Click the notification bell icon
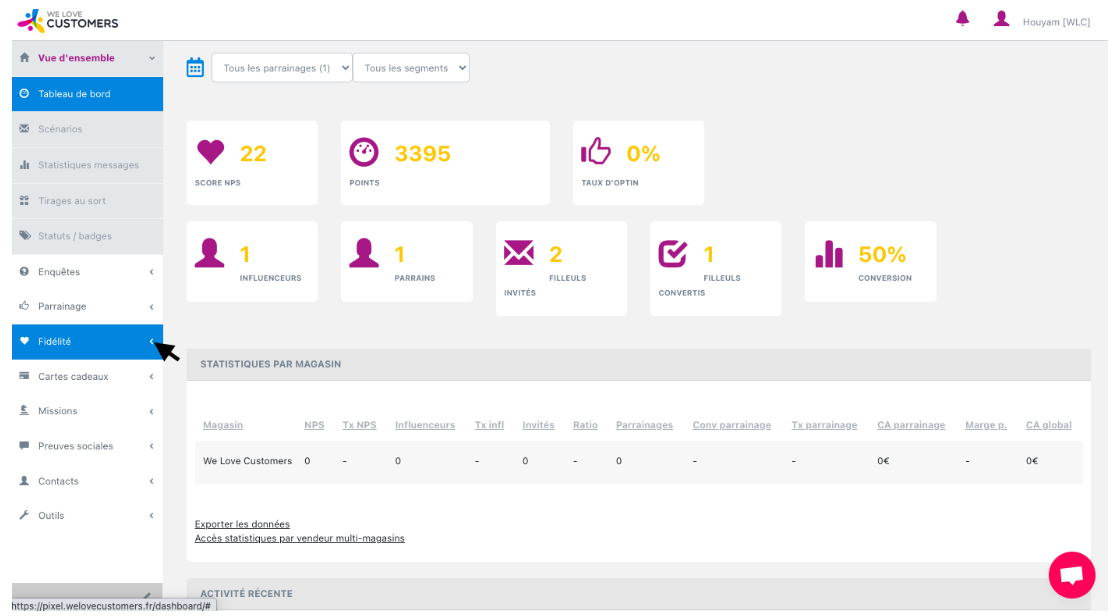Viewport: 1116px width, 616px height. tap(962, 19)
